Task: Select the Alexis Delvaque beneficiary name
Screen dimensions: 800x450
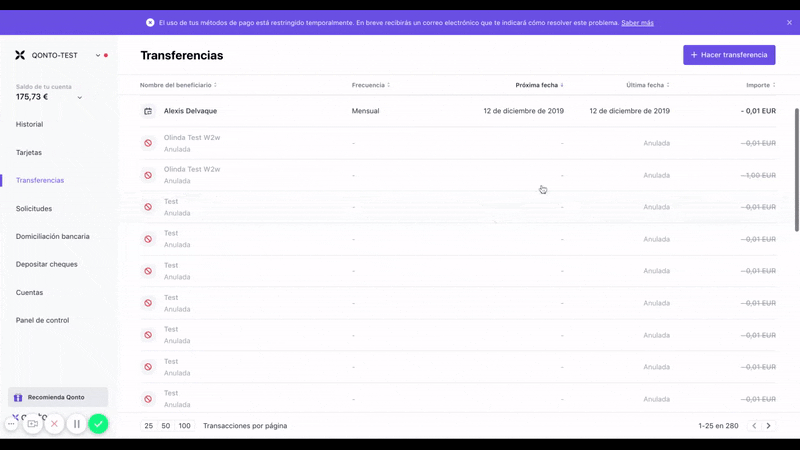Action: tap(190, 111)
